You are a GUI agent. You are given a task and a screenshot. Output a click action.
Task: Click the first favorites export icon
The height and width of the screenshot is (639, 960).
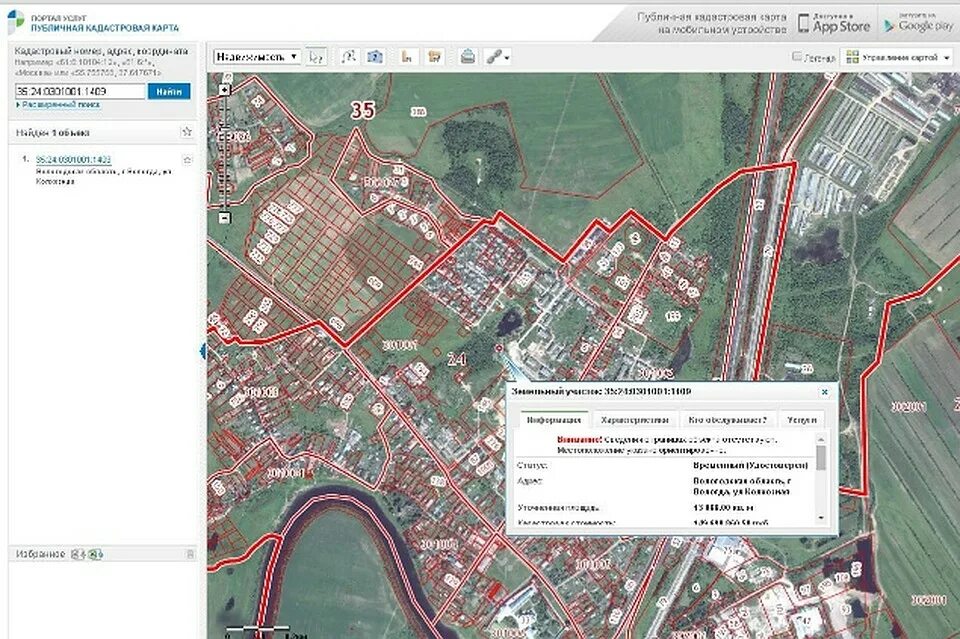78,554
